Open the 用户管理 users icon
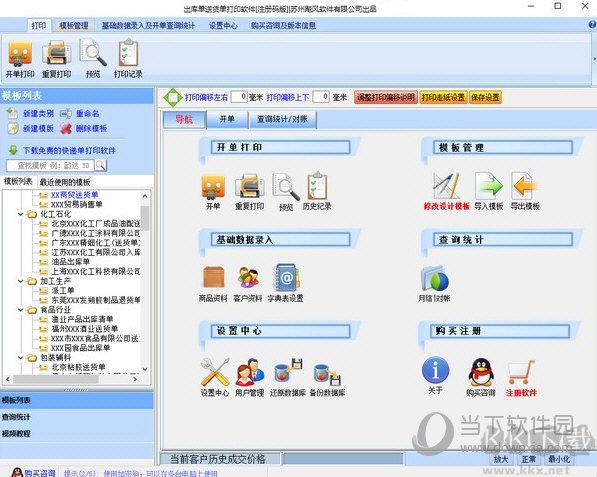Screen dimensions: 597x477 click(x=250, y=372)
